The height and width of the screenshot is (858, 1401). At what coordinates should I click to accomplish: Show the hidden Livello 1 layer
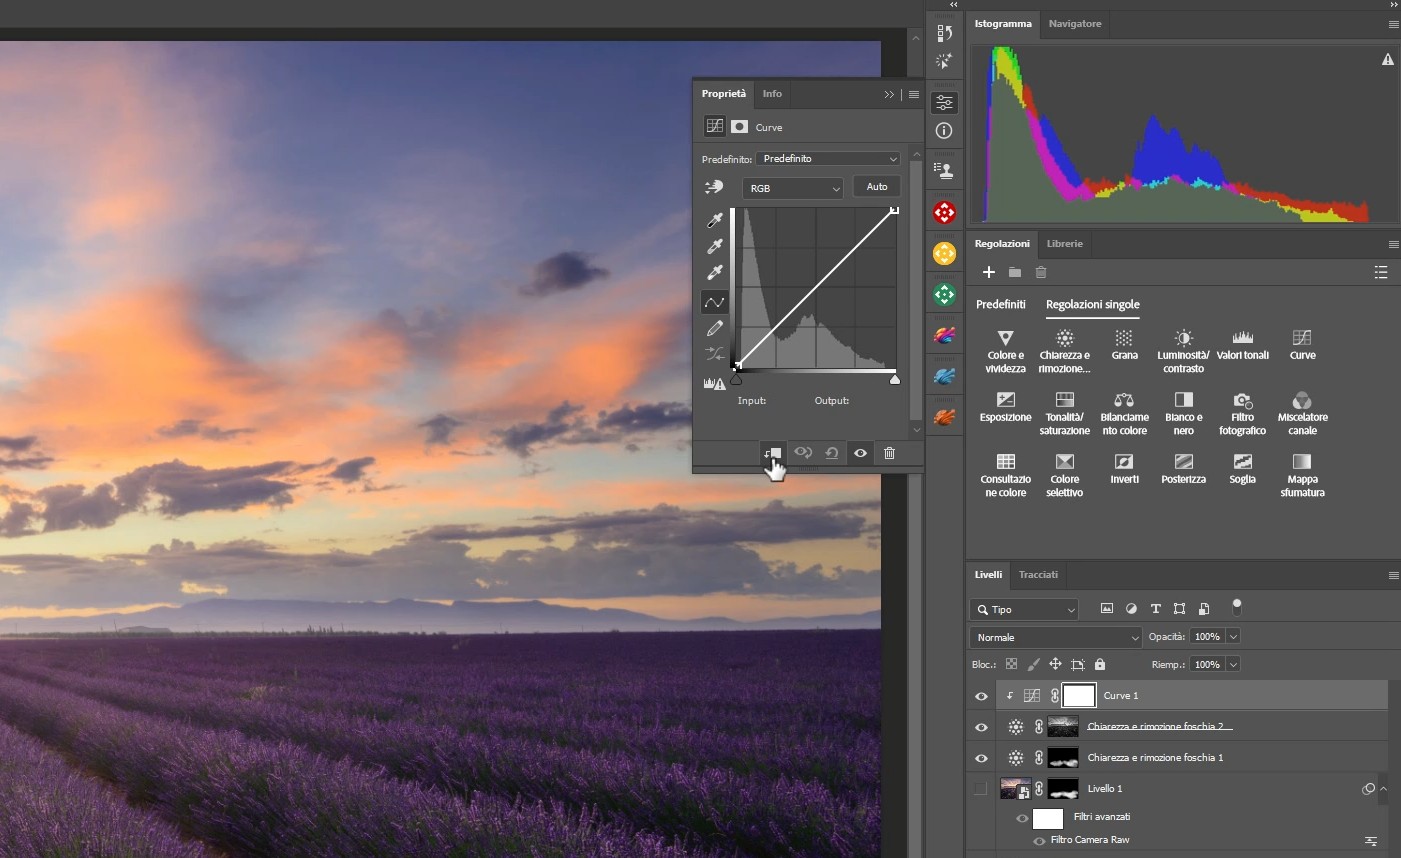pyautogui.click(x=981, y=789)
